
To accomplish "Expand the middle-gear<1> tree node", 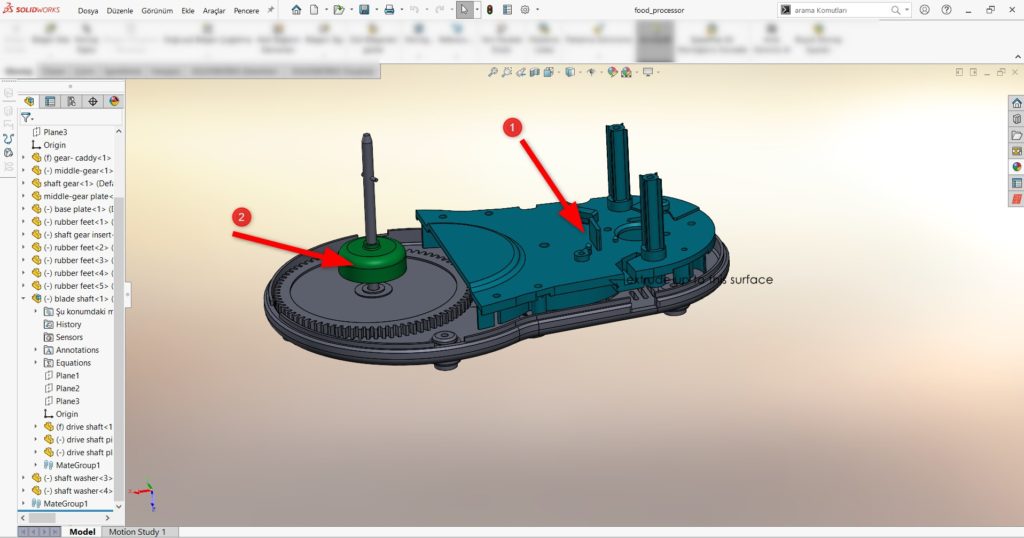I will 24,170.
